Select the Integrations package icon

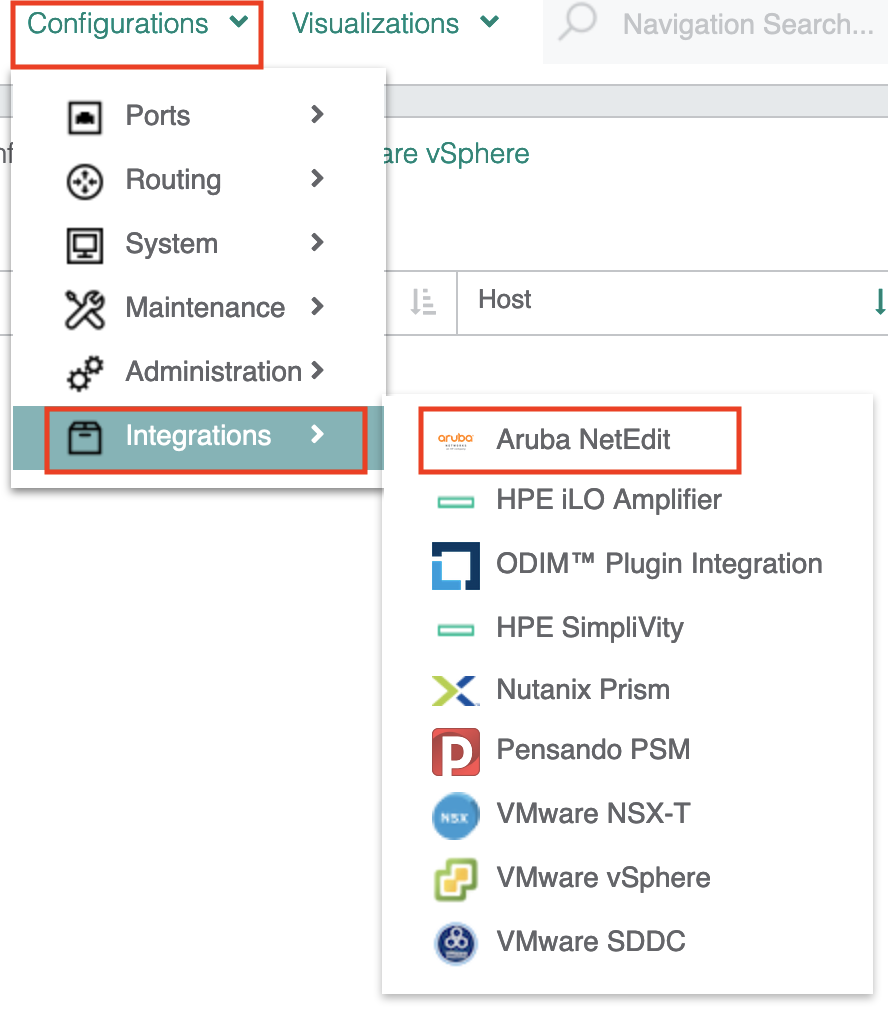coord(85,435)
